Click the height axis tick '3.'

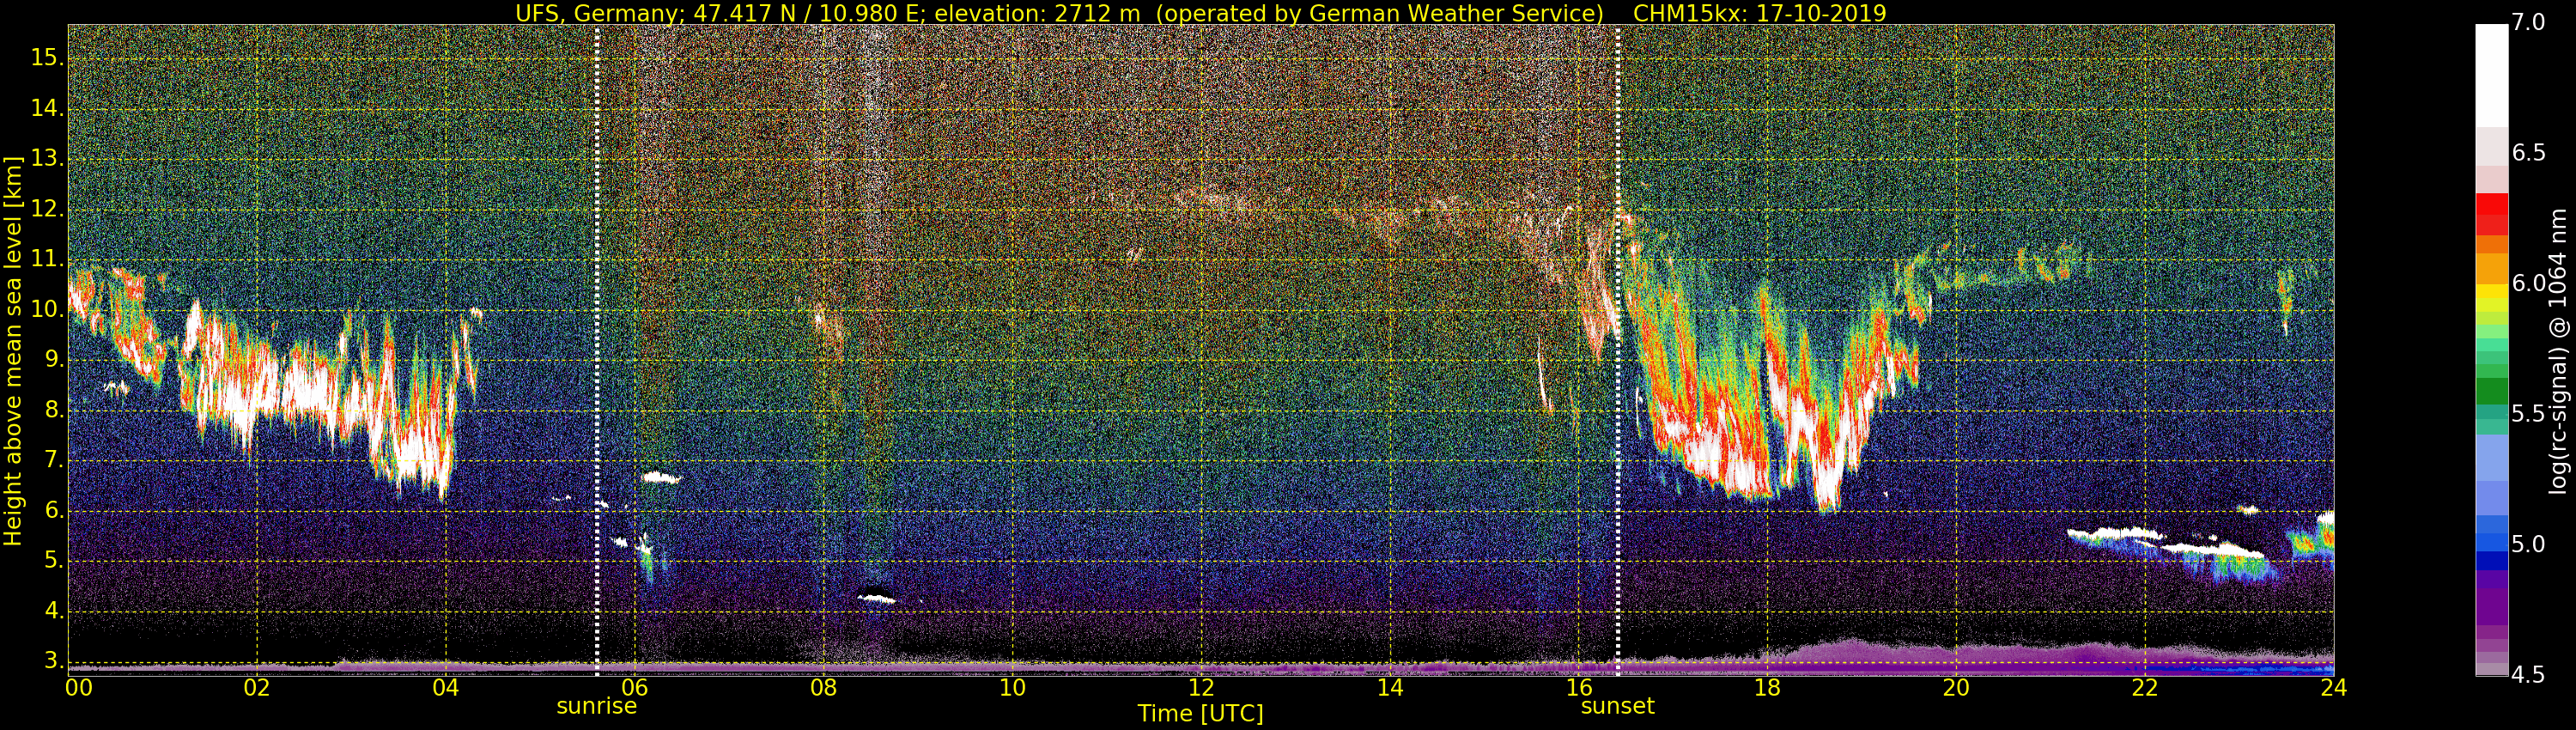(53, 661)
